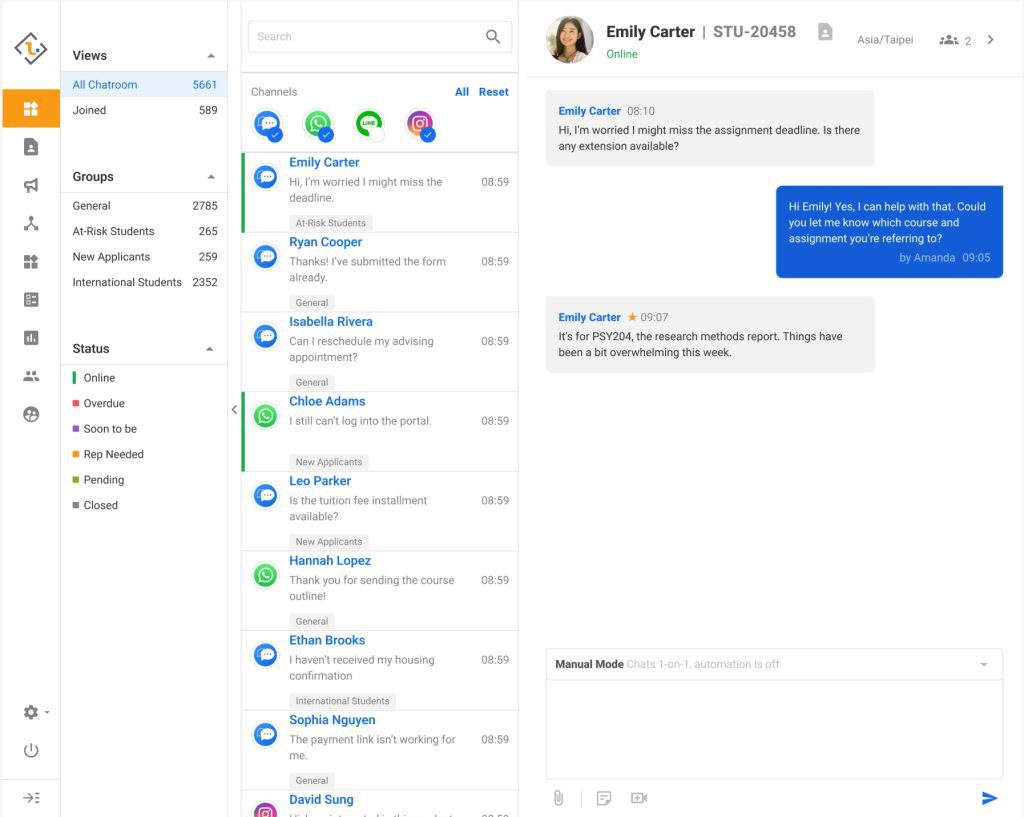
Task: Click the send message arrow icon
Action: point(989,798)
